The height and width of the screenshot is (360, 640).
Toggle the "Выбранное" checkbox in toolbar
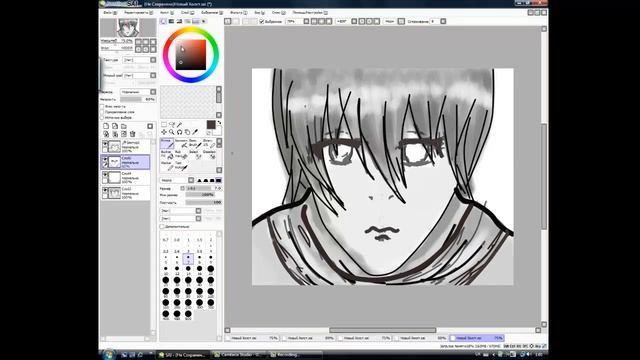pyautogui.click(x=262, y=22)
